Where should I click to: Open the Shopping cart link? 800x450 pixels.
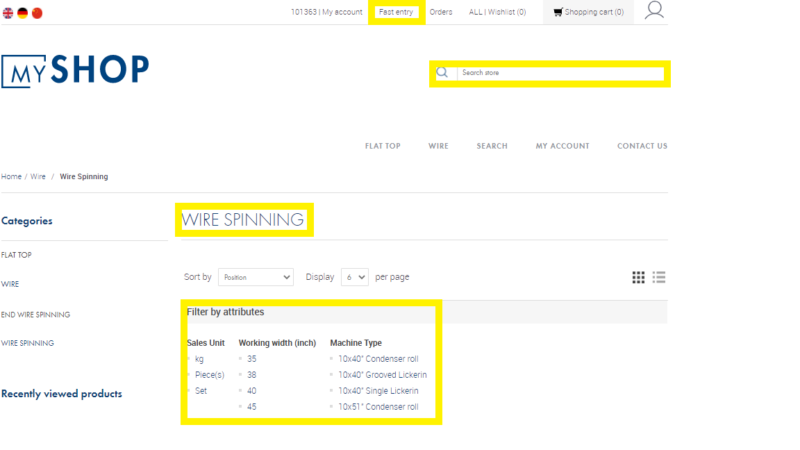tap(588, 12)
